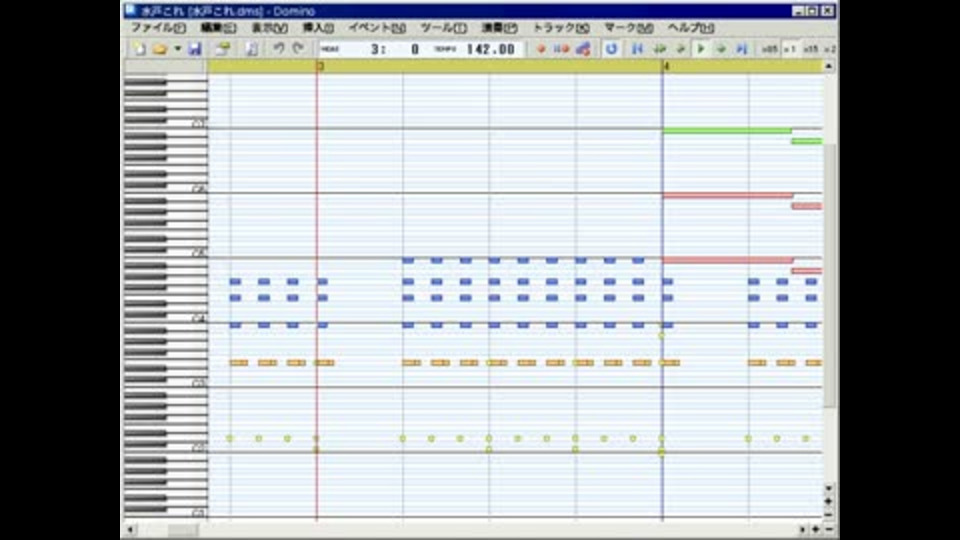960x540 pixels.
Task: Click the tempo value 142.00
Action: click(x=490, y=49)
